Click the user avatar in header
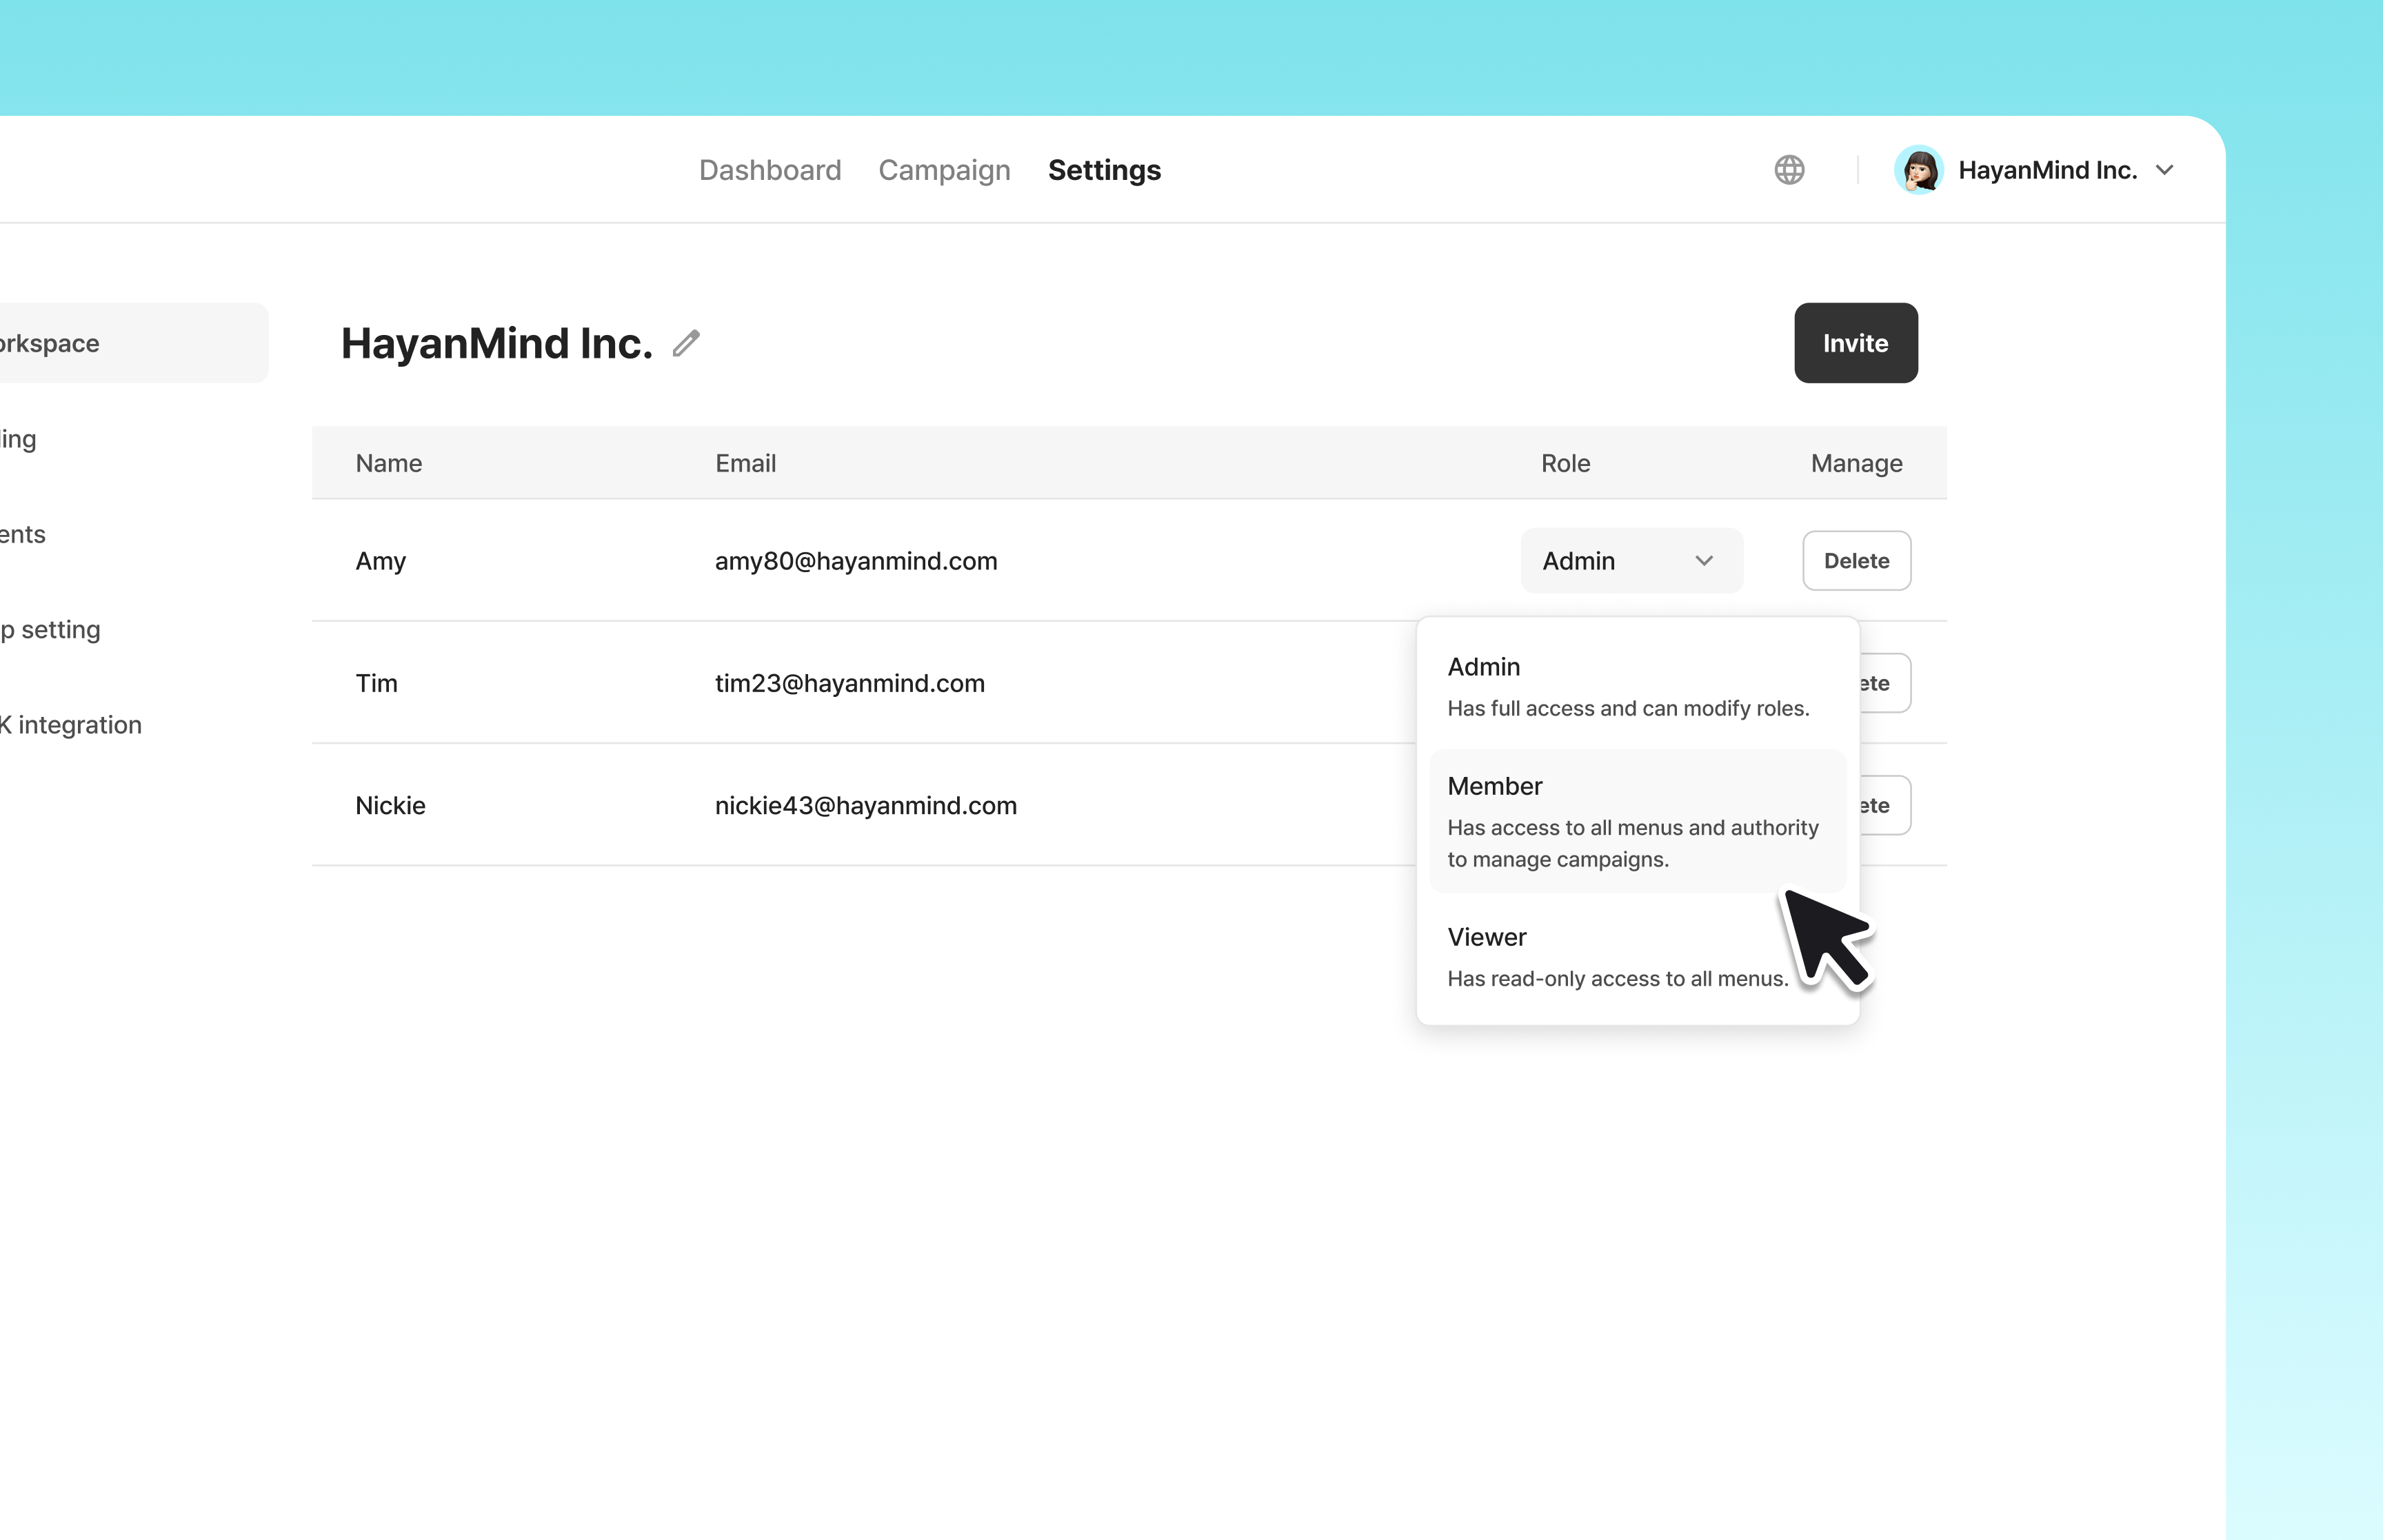Screen dimensions: 2383x1540 pyautogui.click(x=1918, y=170)
